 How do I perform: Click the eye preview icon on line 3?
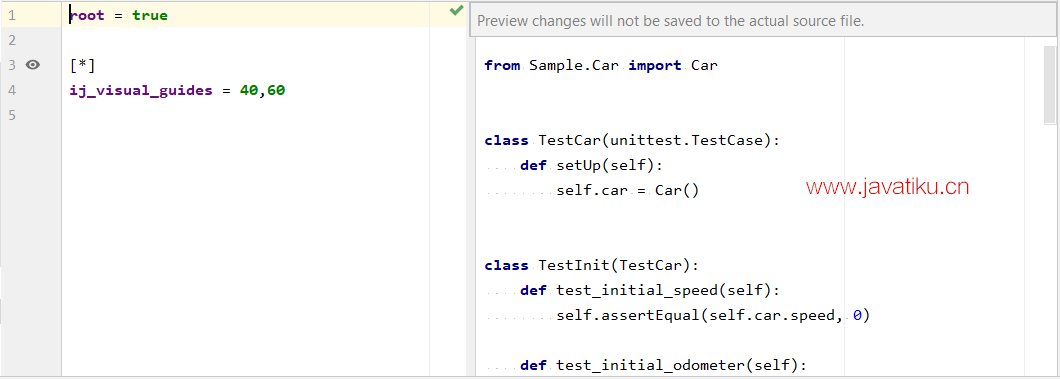tap(32, 65)
